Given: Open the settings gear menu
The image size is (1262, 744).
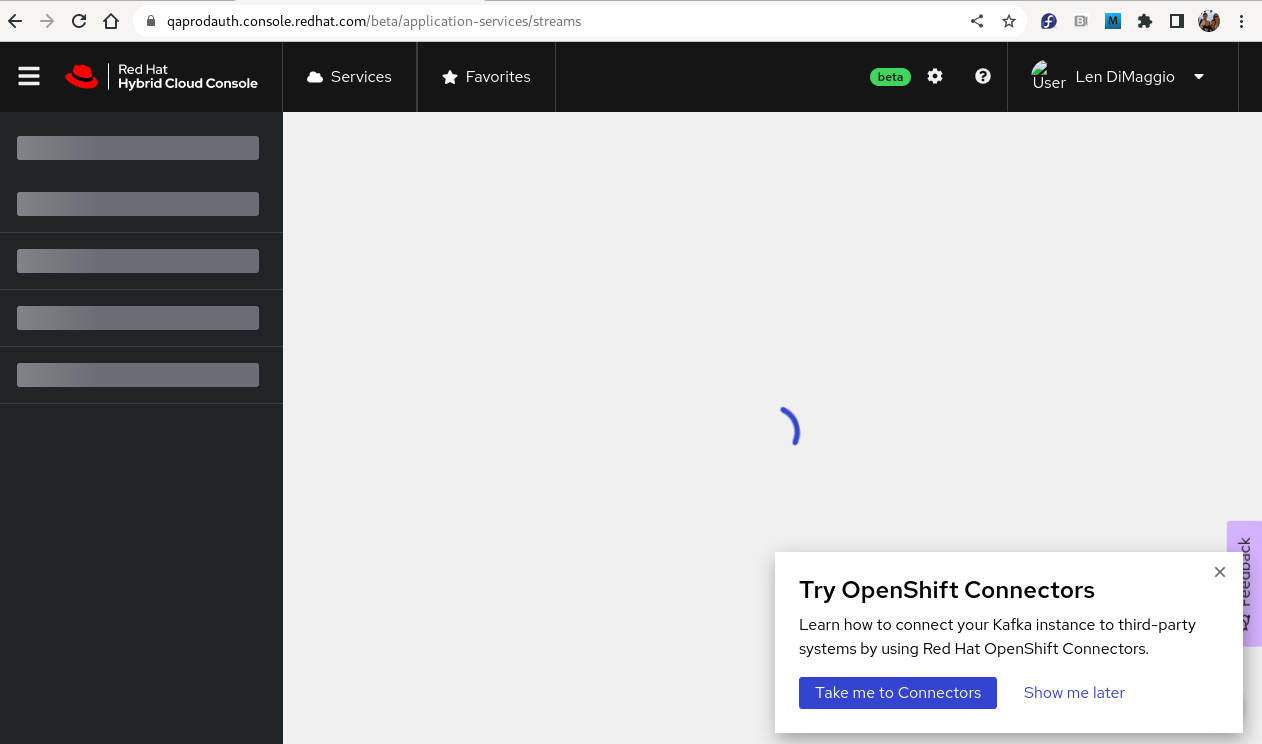Looking at the screenshot, I should [935, 76].
